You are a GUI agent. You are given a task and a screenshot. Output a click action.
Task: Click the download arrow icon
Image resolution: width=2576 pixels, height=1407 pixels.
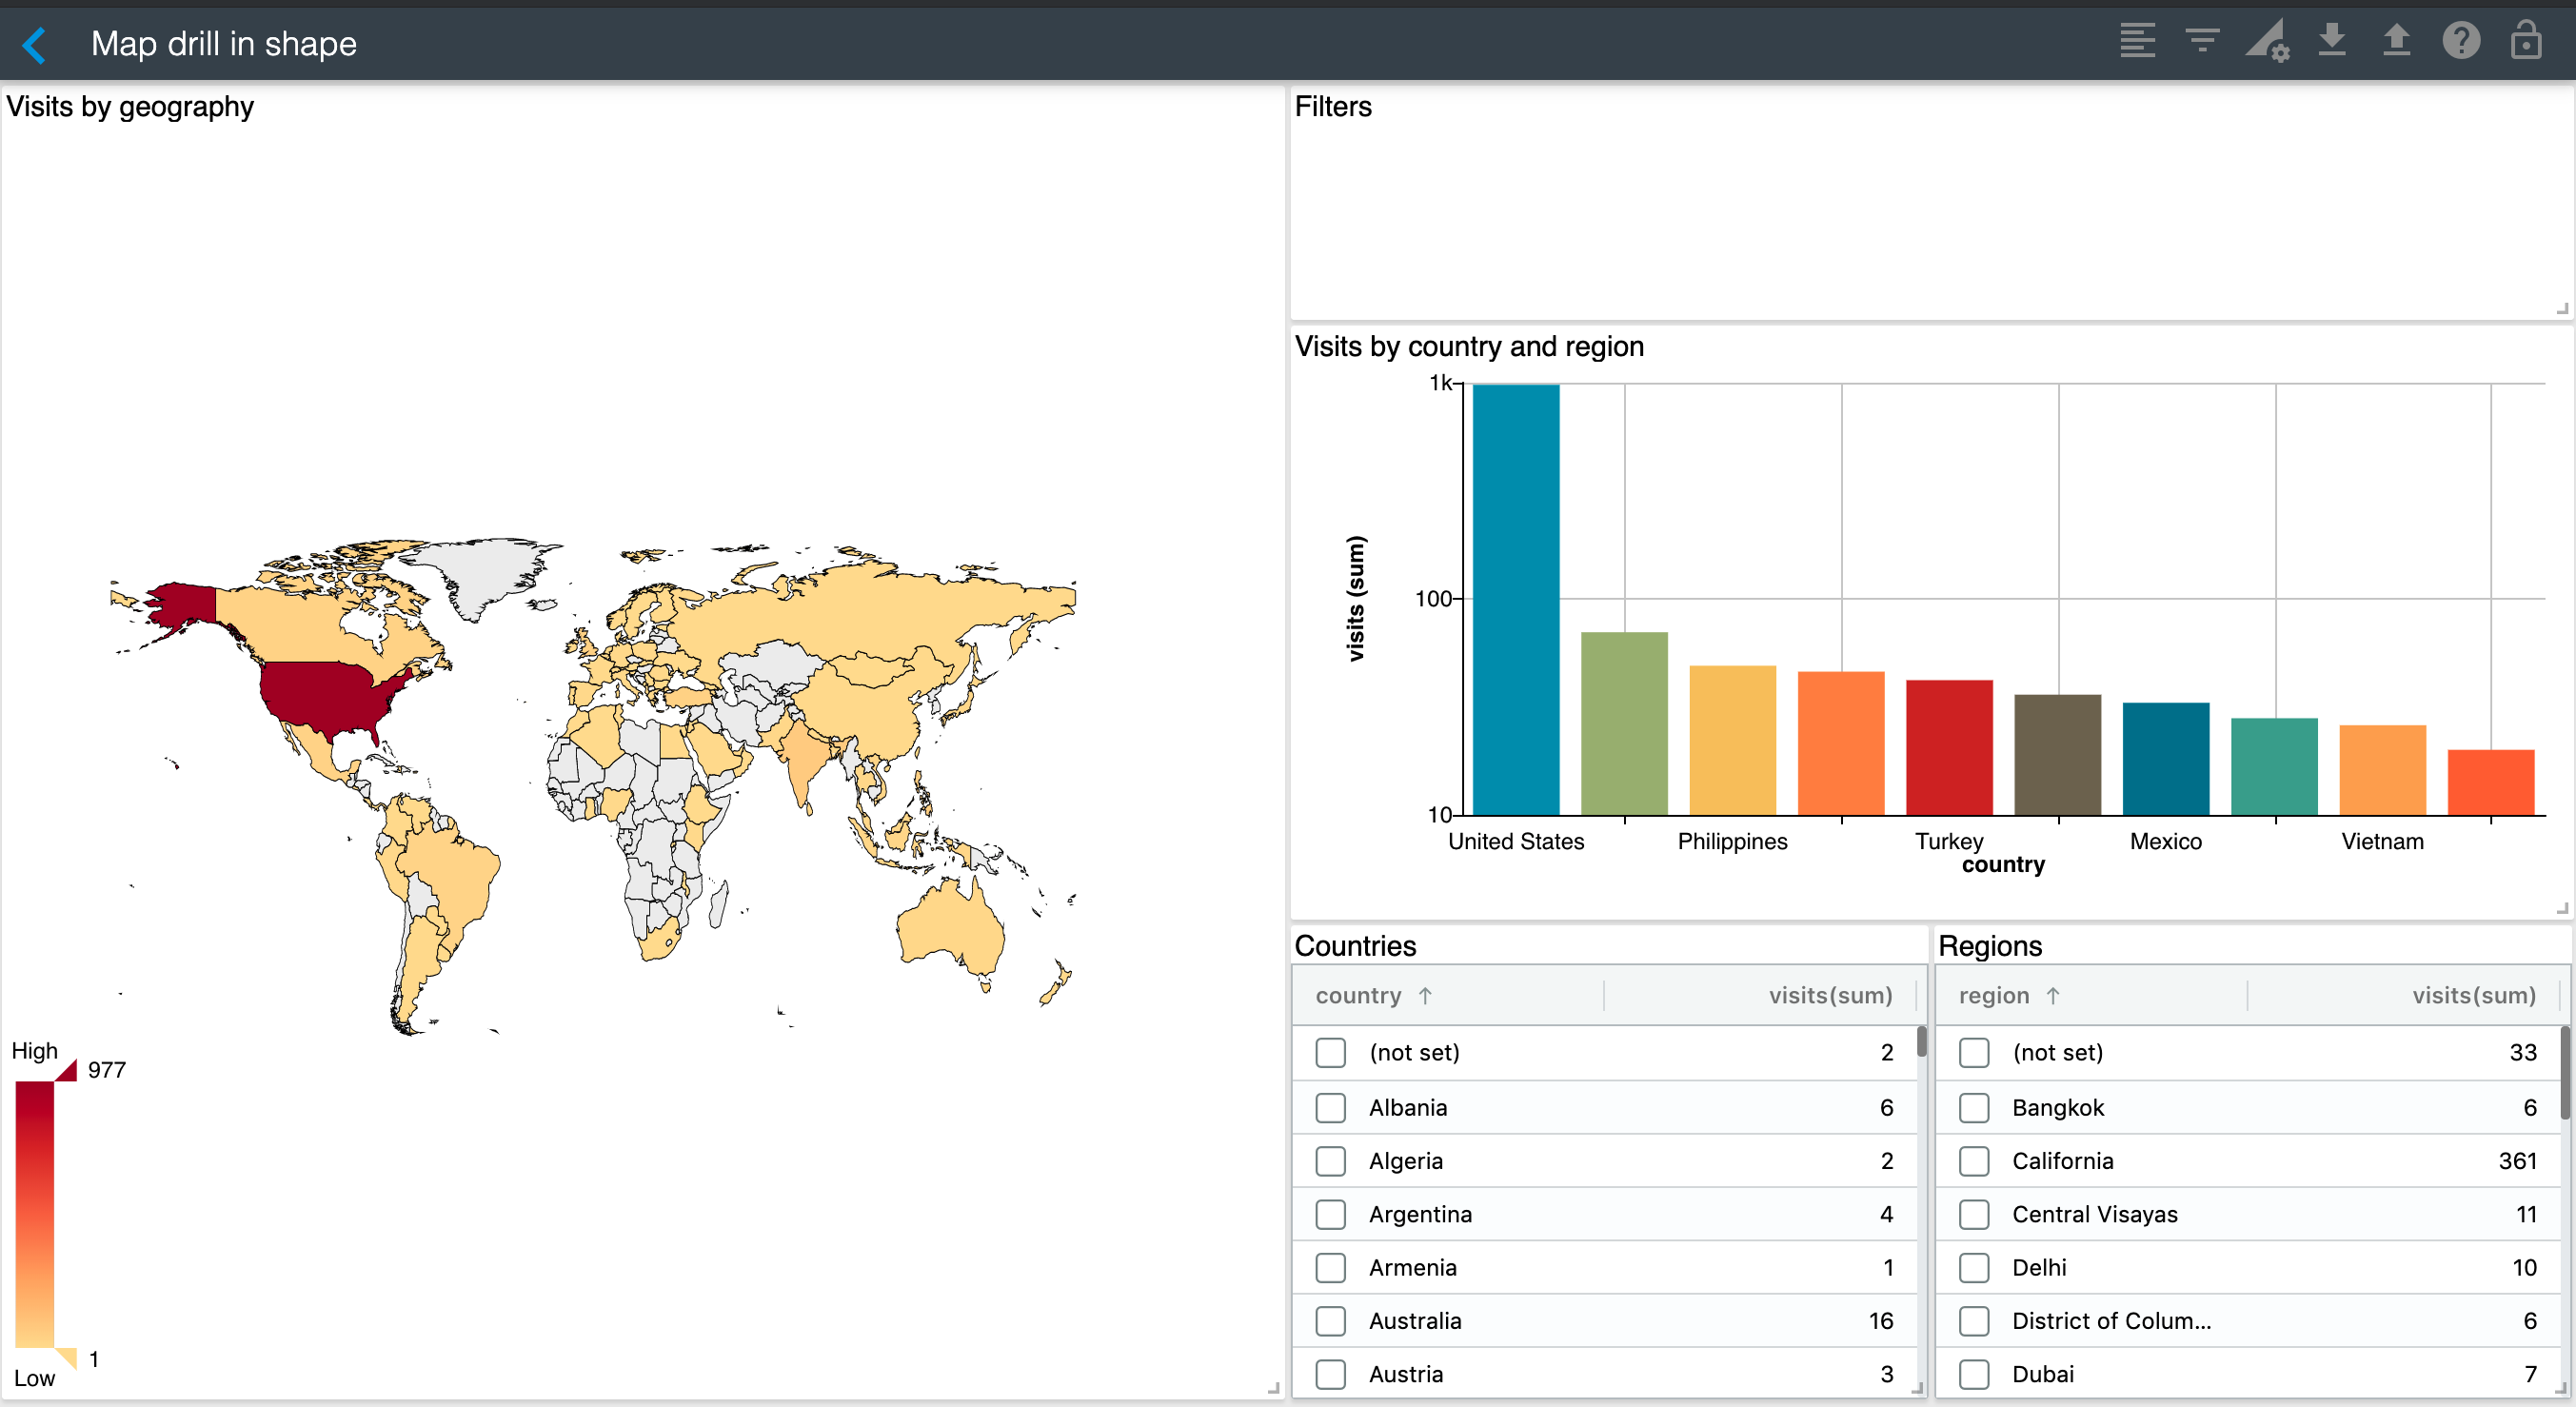(x=2332, y=42)
